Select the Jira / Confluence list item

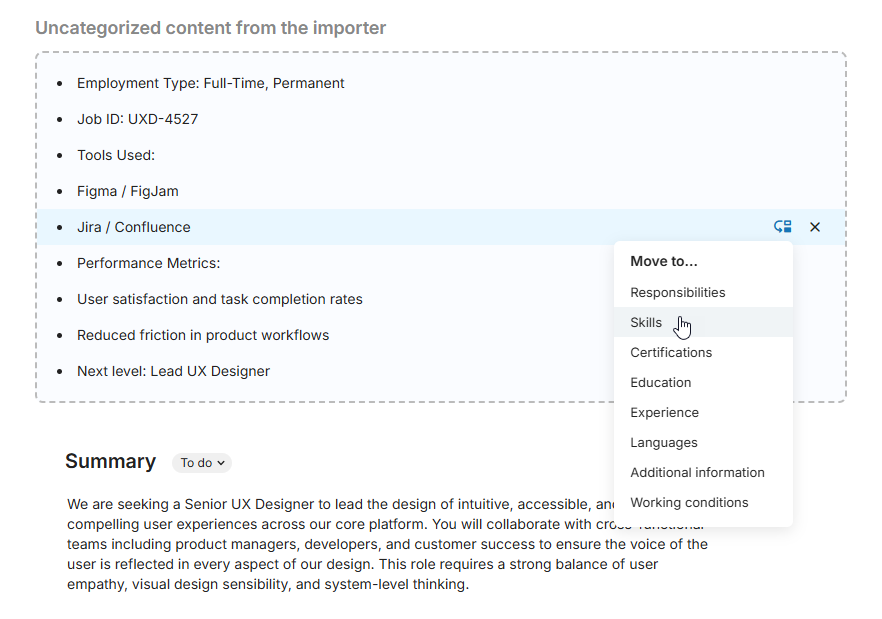(x=133, y=227)
